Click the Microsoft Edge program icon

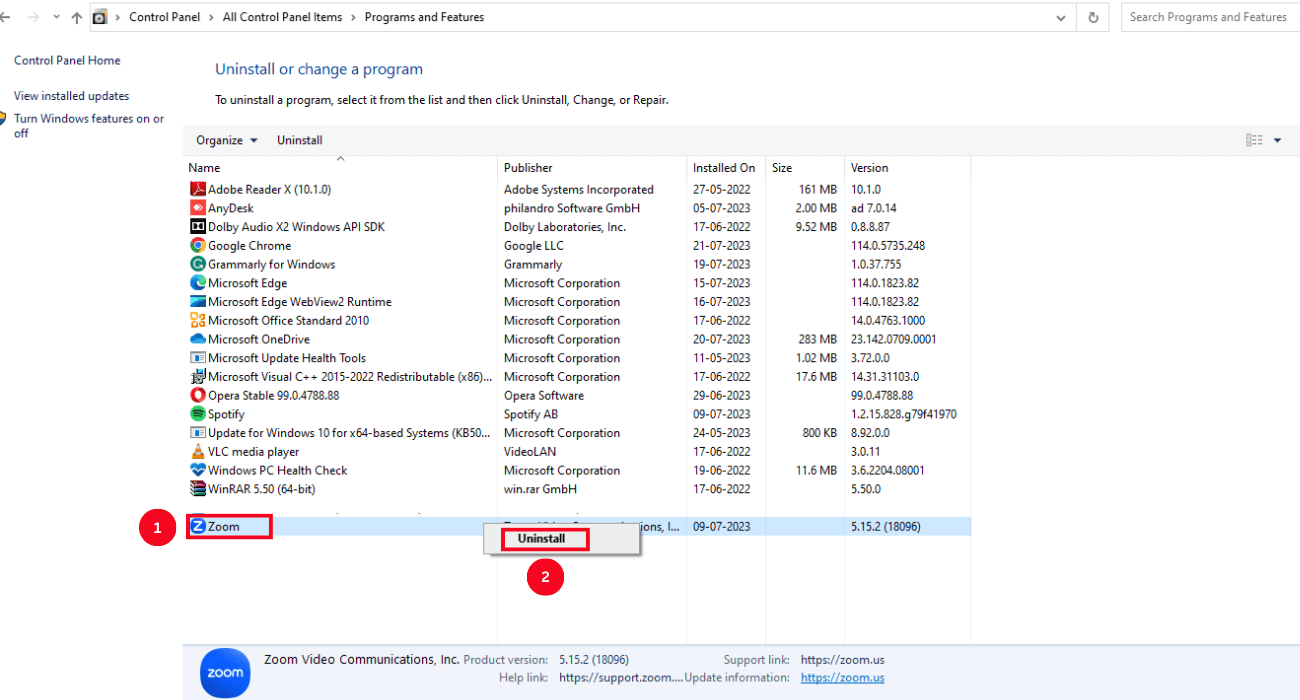pos(198,283)
